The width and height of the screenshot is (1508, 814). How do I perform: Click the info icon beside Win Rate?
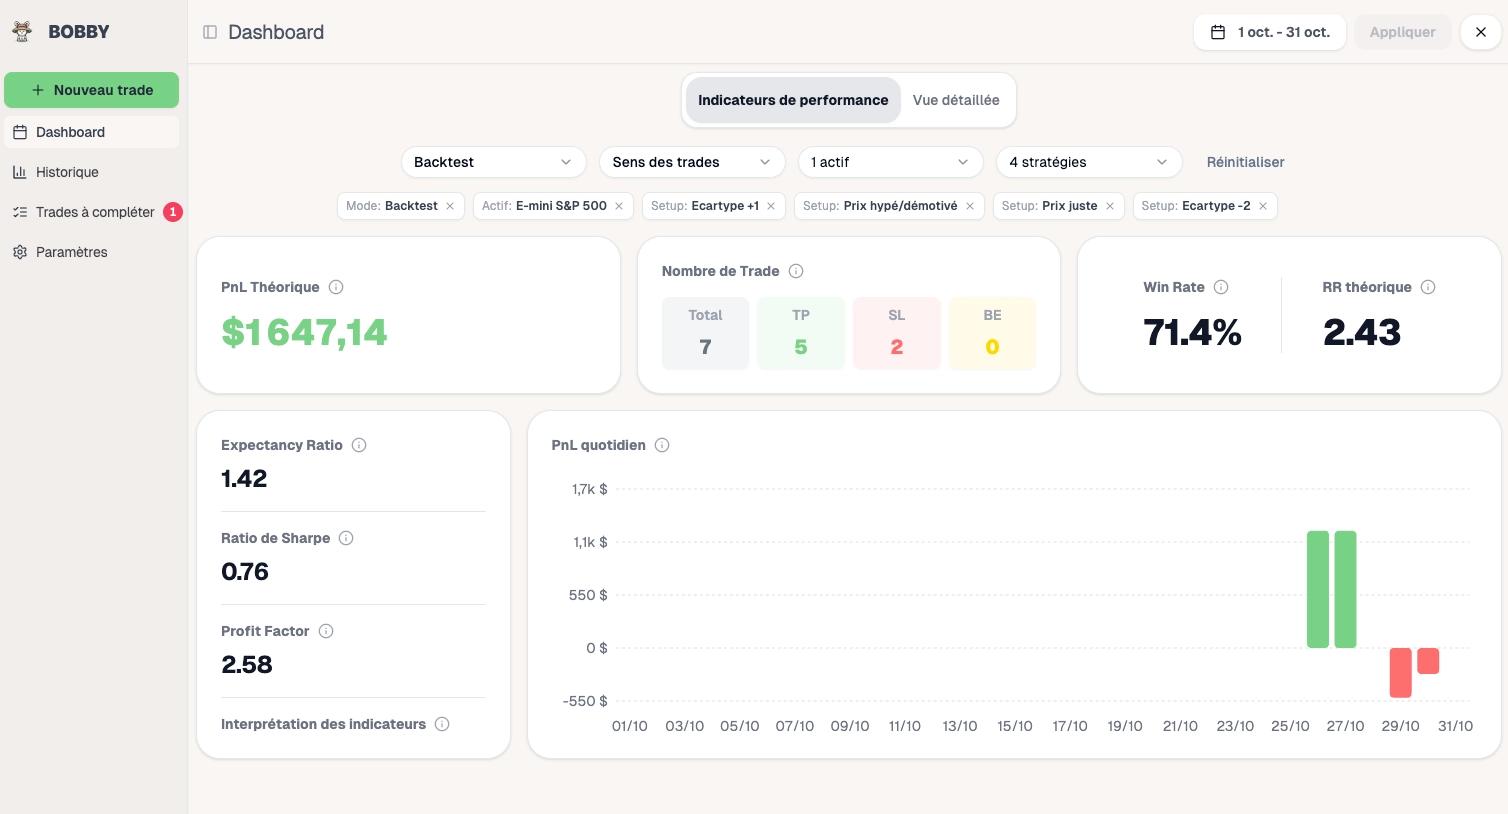pos(1221,287)
